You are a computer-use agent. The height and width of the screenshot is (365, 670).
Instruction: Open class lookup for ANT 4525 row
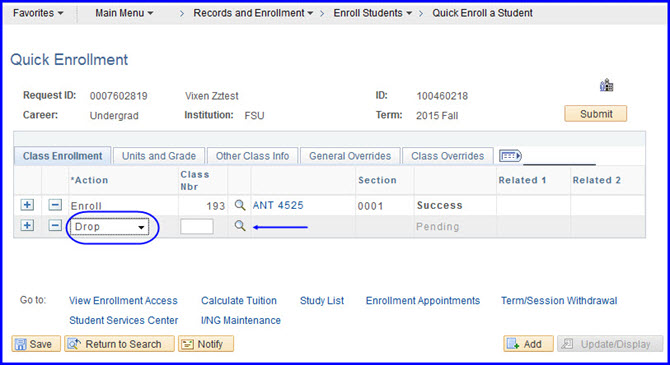coord(240,205)
